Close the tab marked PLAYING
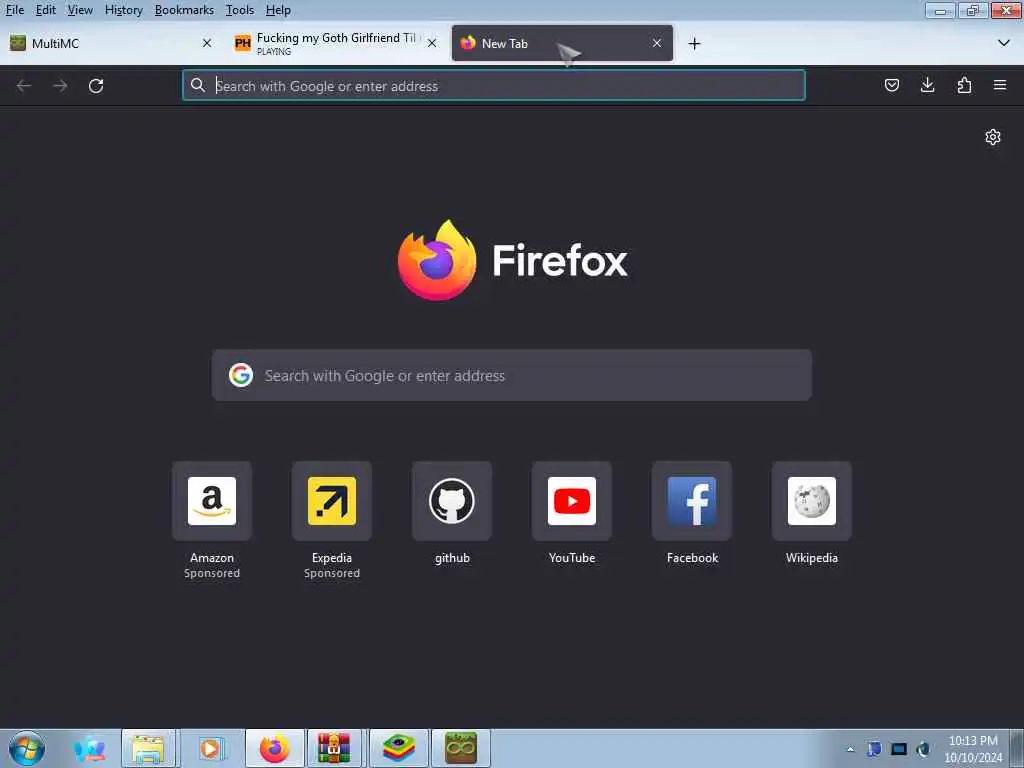This screenshot has height=768, width=1024. [x=432, y=43]
